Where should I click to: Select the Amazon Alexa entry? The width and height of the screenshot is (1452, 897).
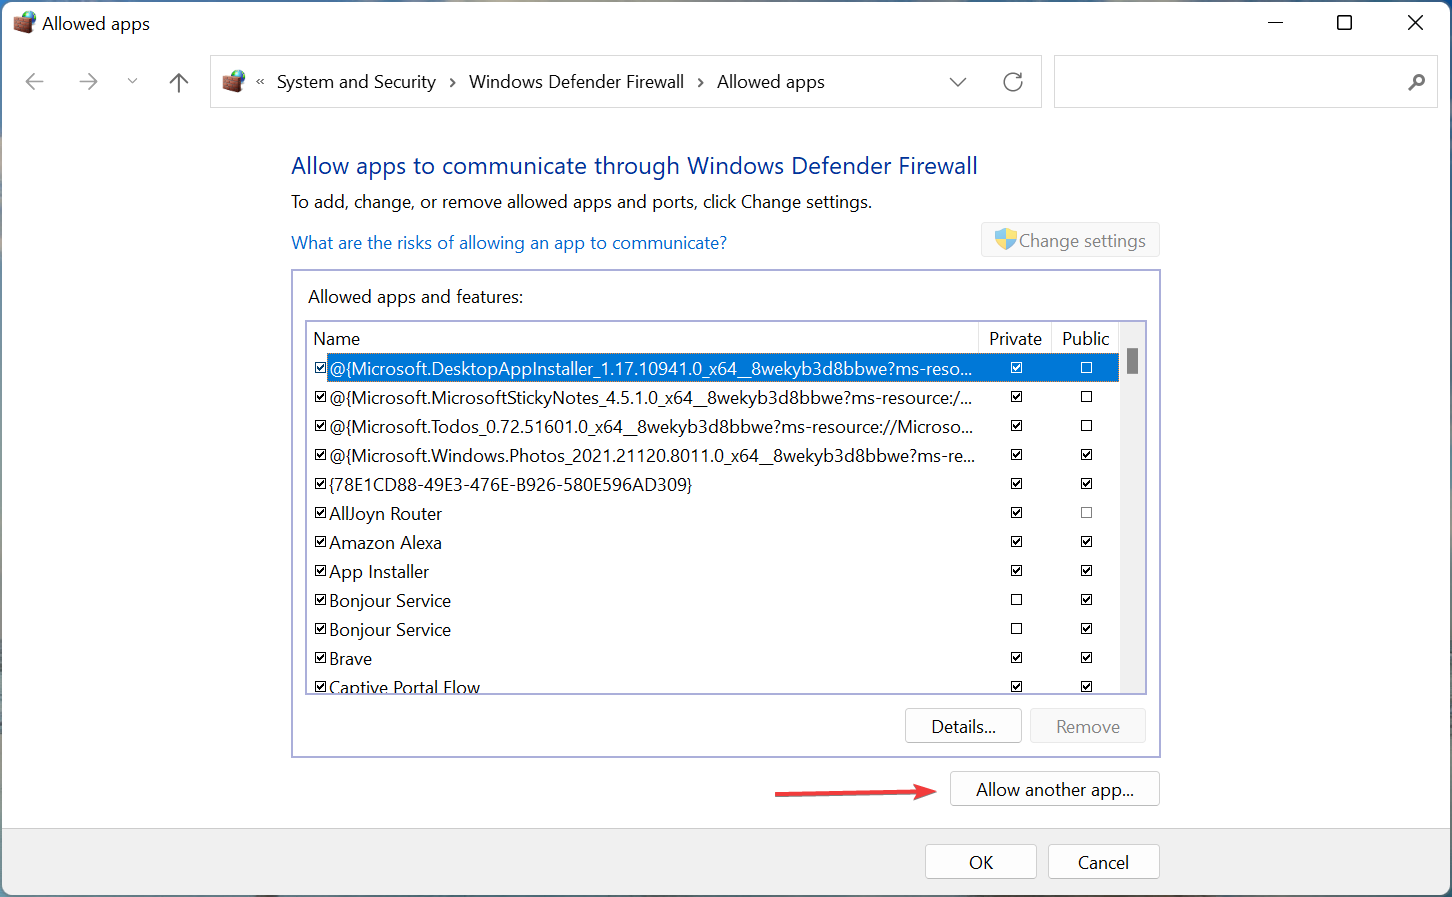click(x=385, y=543)
